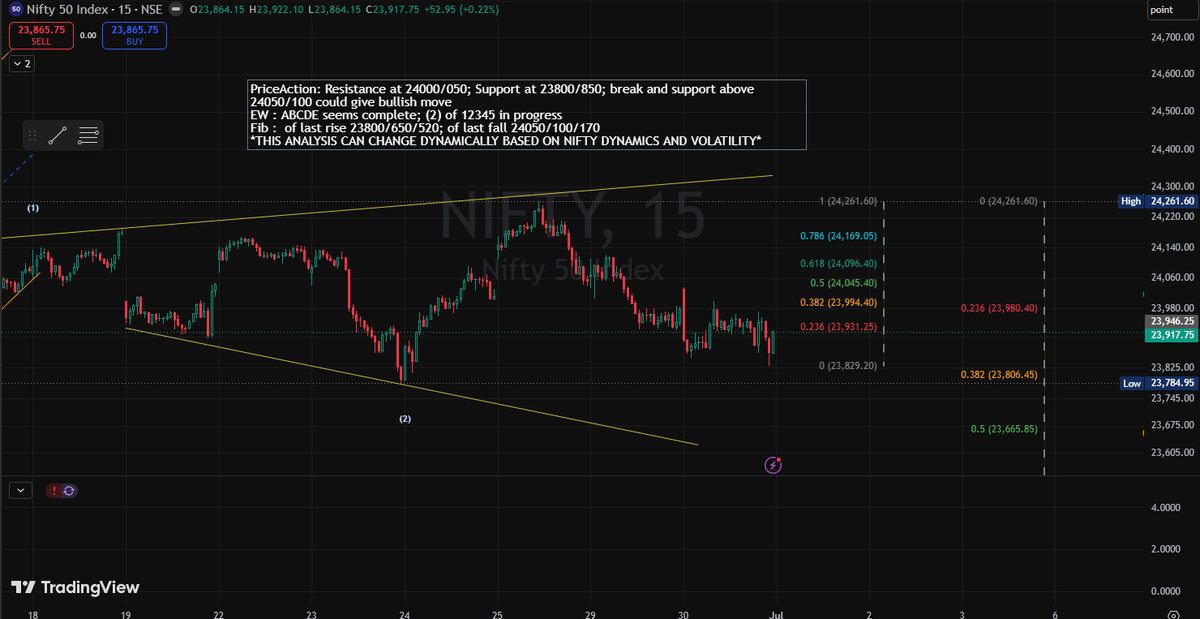Image resolution: width=1200 pixels, height=619 pixels.
Task: Click the purple refresh sync icon
Action: 70,491
